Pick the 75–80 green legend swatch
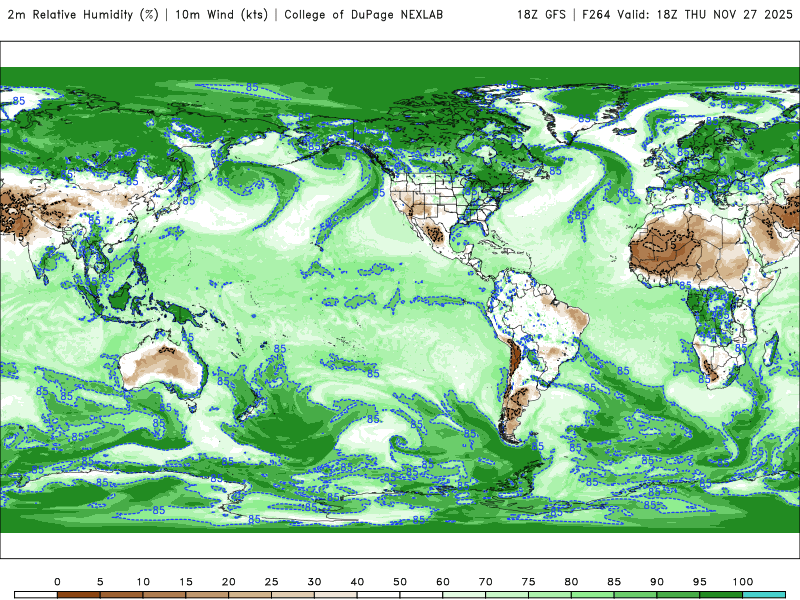Image resolution: width=800 pixels, height=600 pixels. pos(550,595)
